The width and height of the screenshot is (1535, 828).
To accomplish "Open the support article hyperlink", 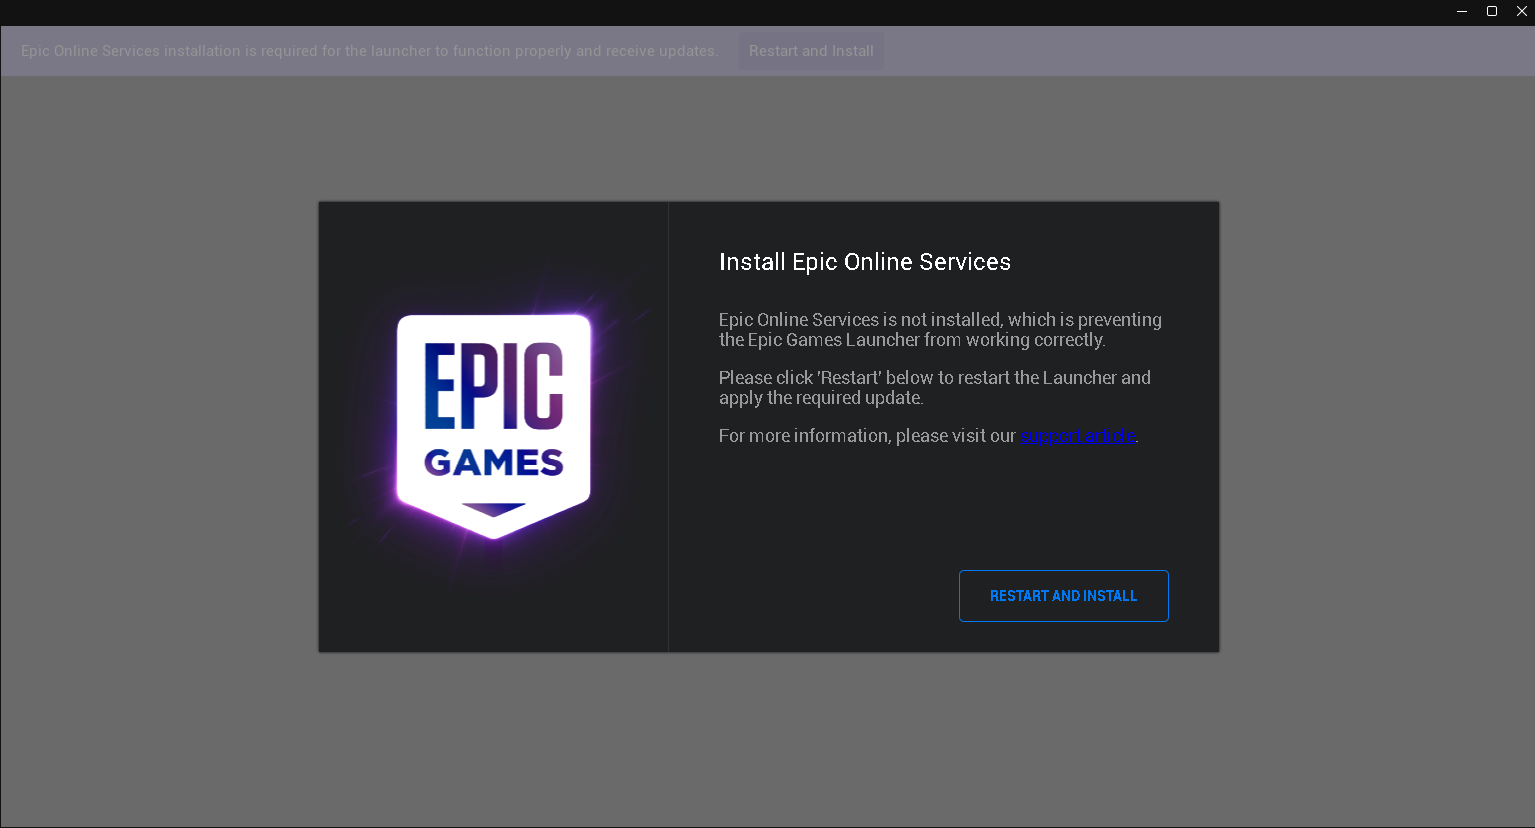I will pyautogui.click(x=1077, y=436).
